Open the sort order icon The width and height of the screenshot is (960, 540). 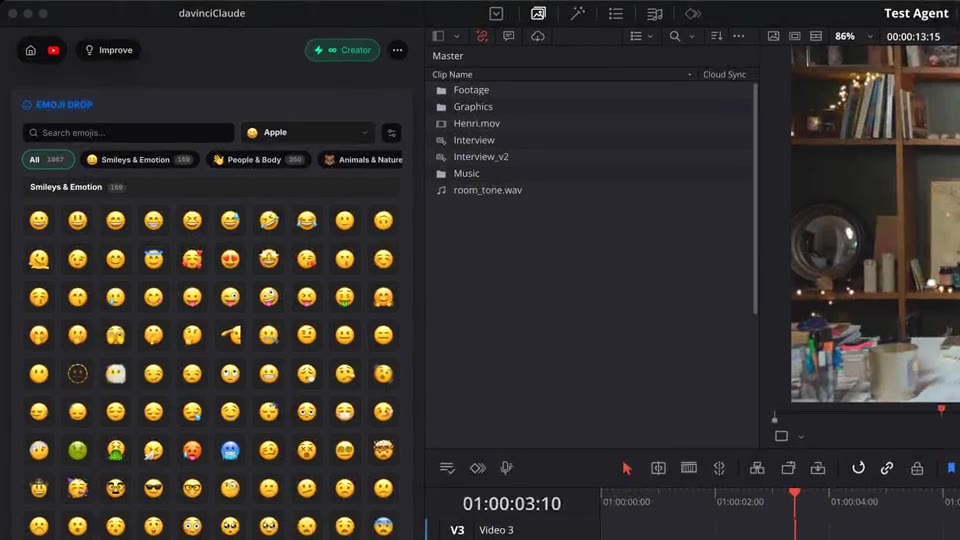[716, 36]
